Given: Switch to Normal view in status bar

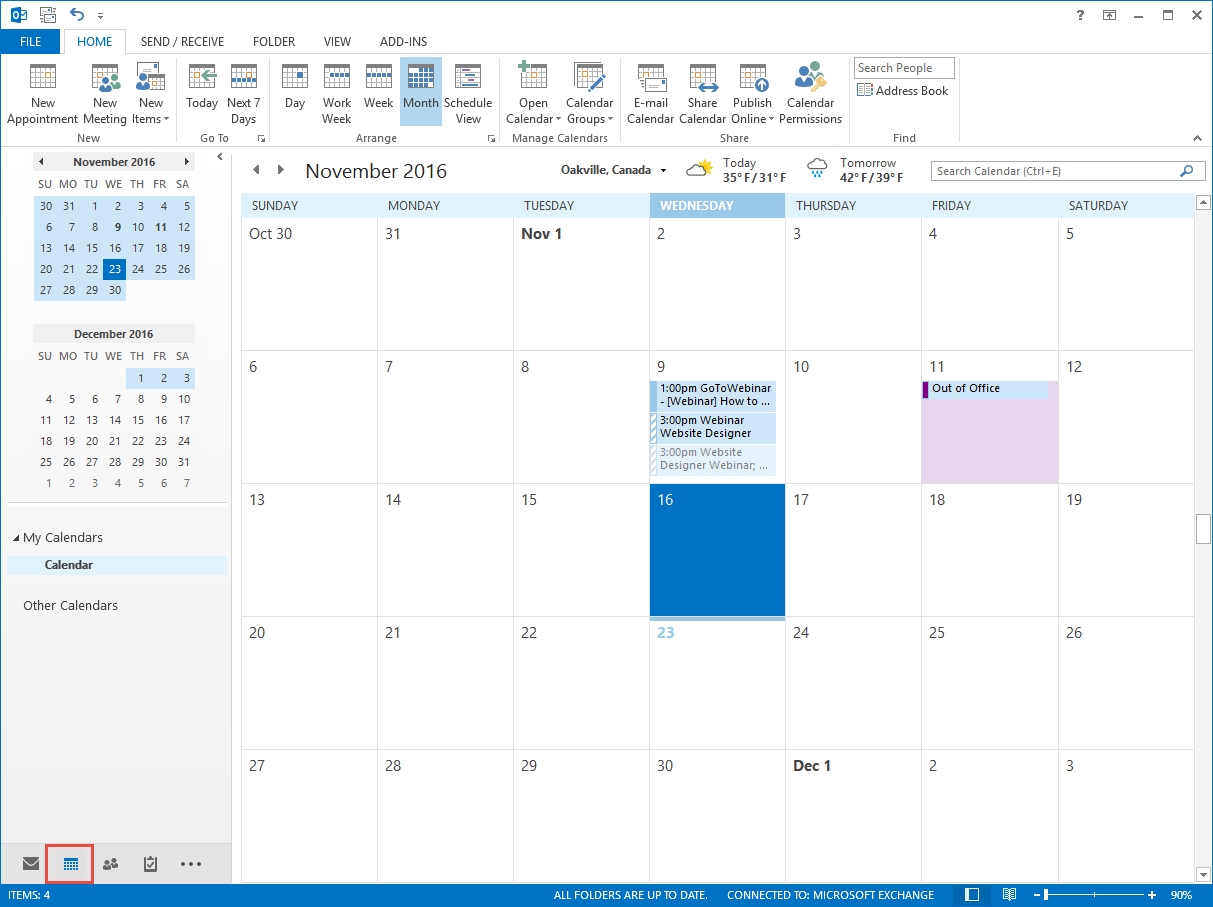Looking at the screenshot, I should click(x=973, y=894).
